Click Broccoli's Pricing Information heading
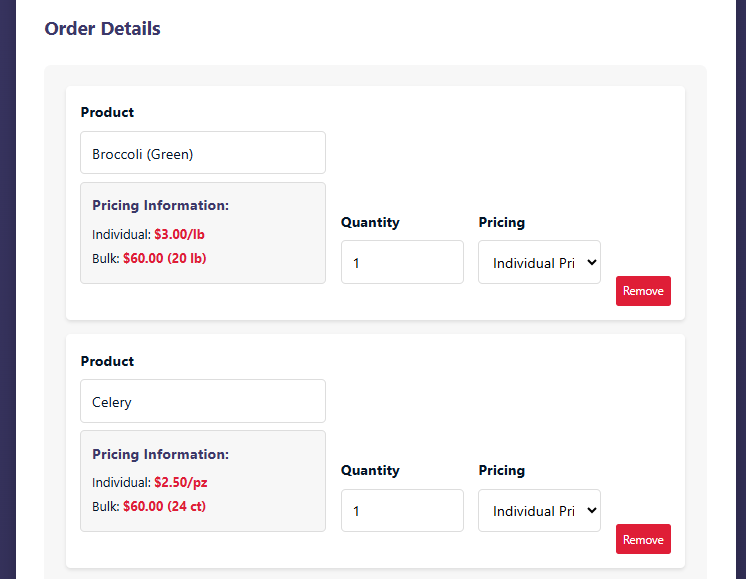The image size is (746, 579). click(x=161, y=205)
